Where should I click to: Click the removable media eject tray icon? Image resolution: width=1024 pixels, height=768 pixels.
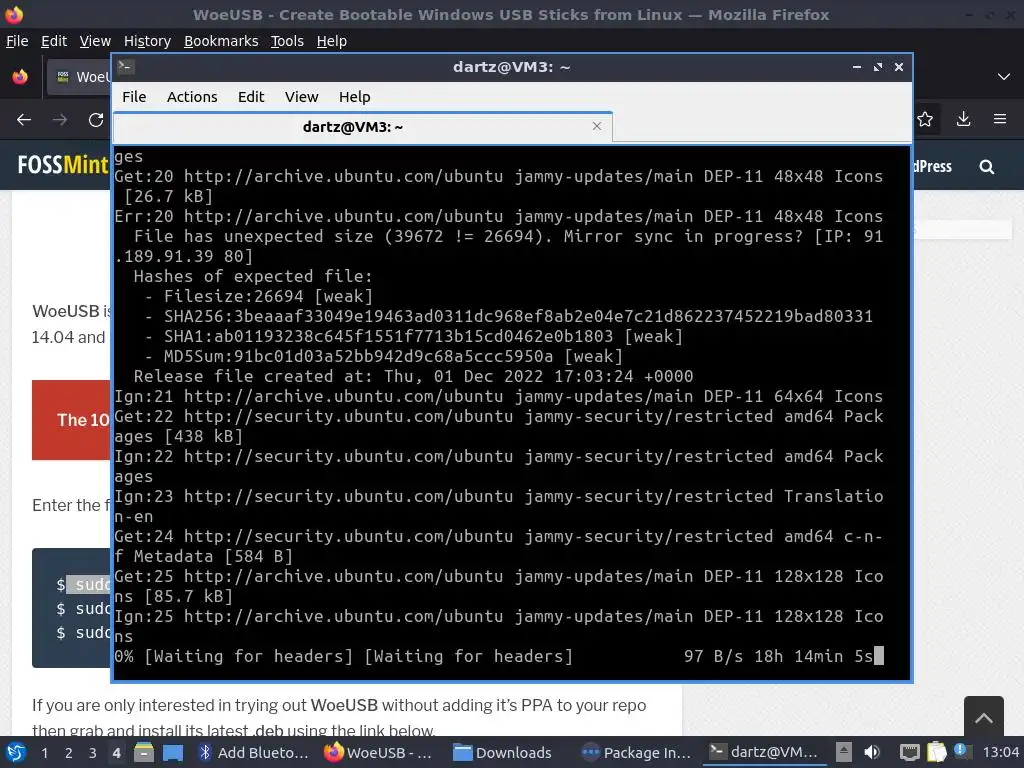click(x=844, y=752)
